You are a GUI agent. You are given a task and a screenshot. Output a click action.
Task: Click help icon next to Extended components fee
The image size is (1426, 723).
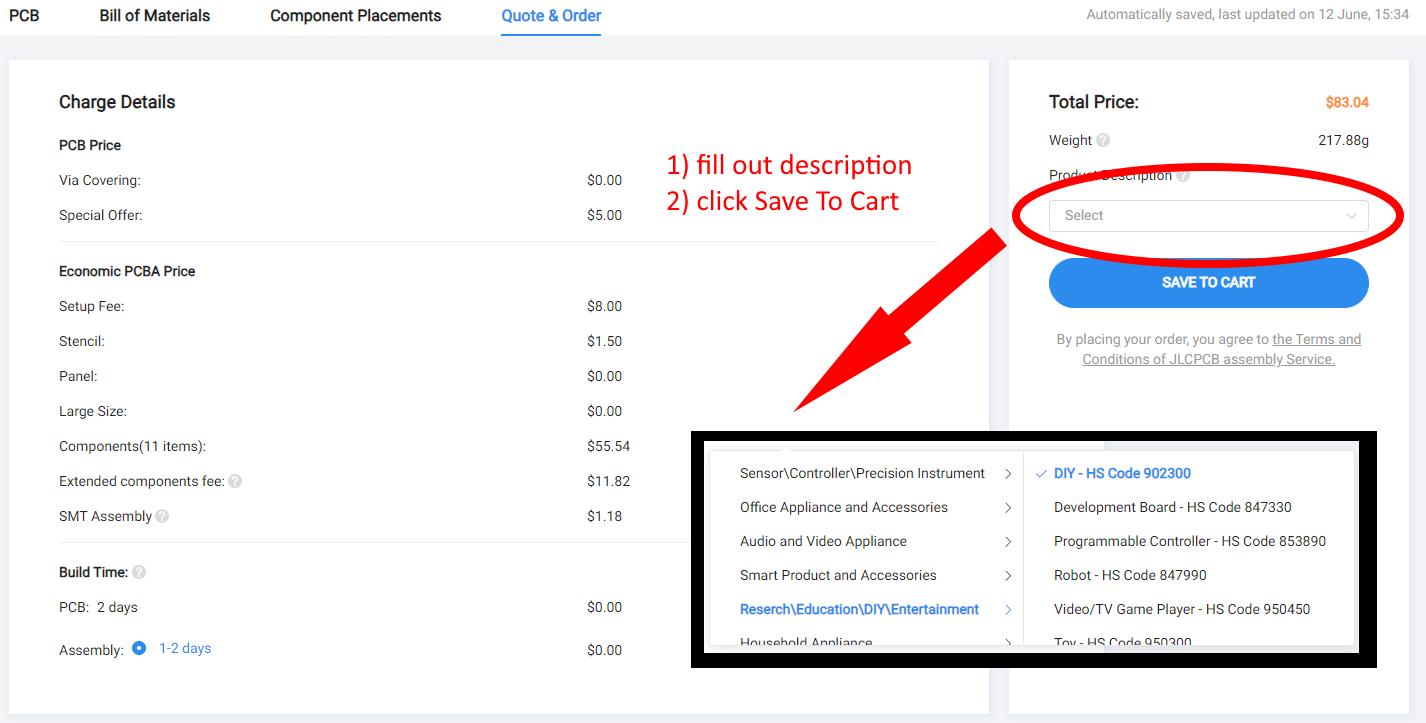(x=235, y=481)
